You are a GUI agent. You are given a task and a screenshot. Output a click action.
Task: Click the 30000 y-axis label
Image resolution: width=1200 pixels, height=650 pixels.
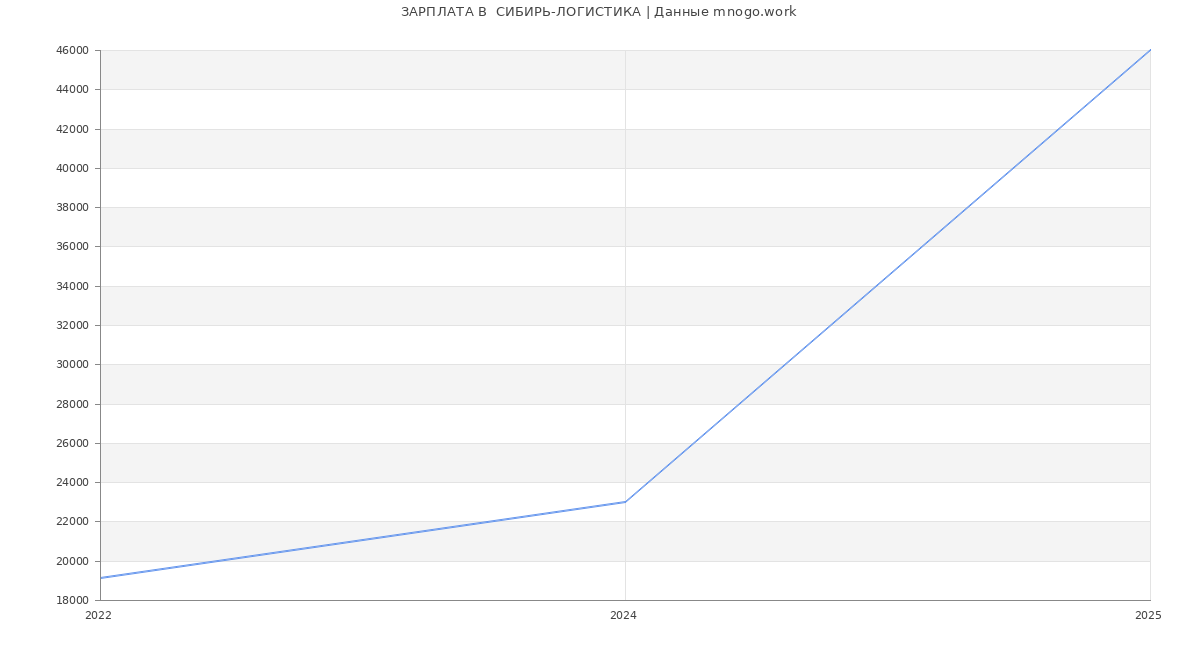pyautogui.click(x=72, y=364)
